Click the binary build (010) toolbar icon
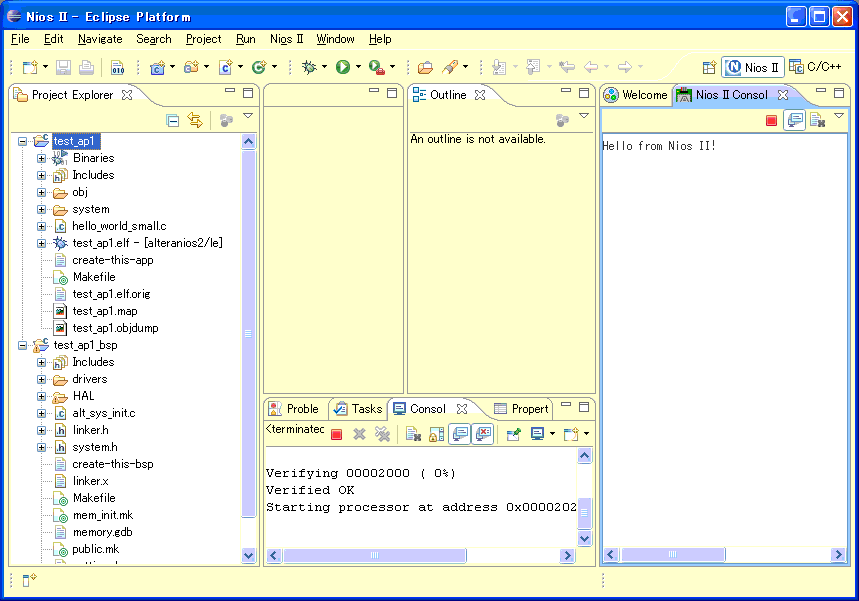Image resolution: width=859 pixels, height=601 pixels. coord(117,67)
